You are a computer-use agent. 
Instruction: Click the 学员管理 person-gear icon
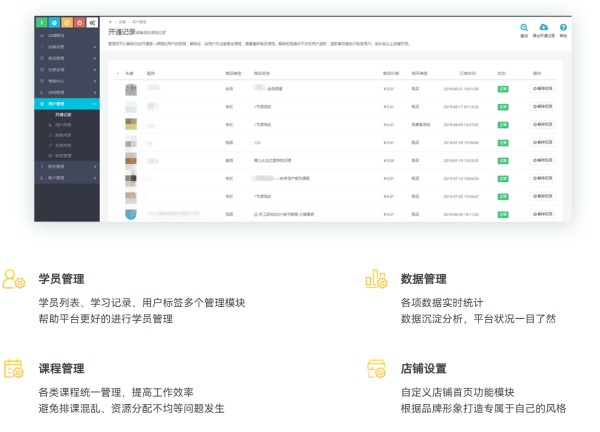point(13,279)
